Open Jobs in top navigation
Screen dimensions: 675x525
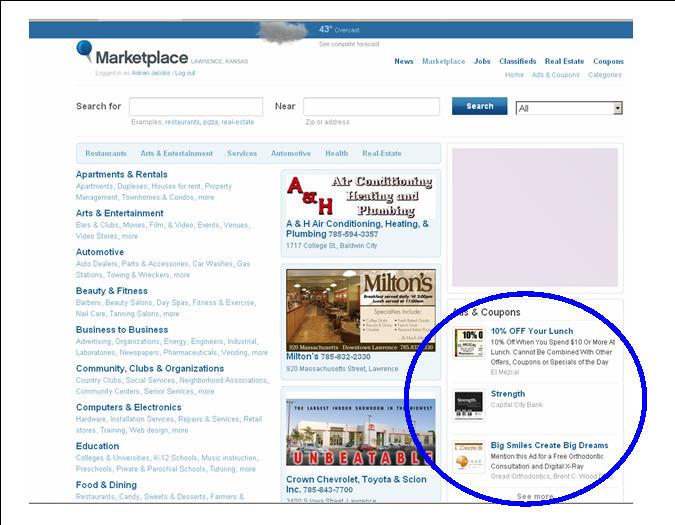pyautogui.click(x=482, y=61)
